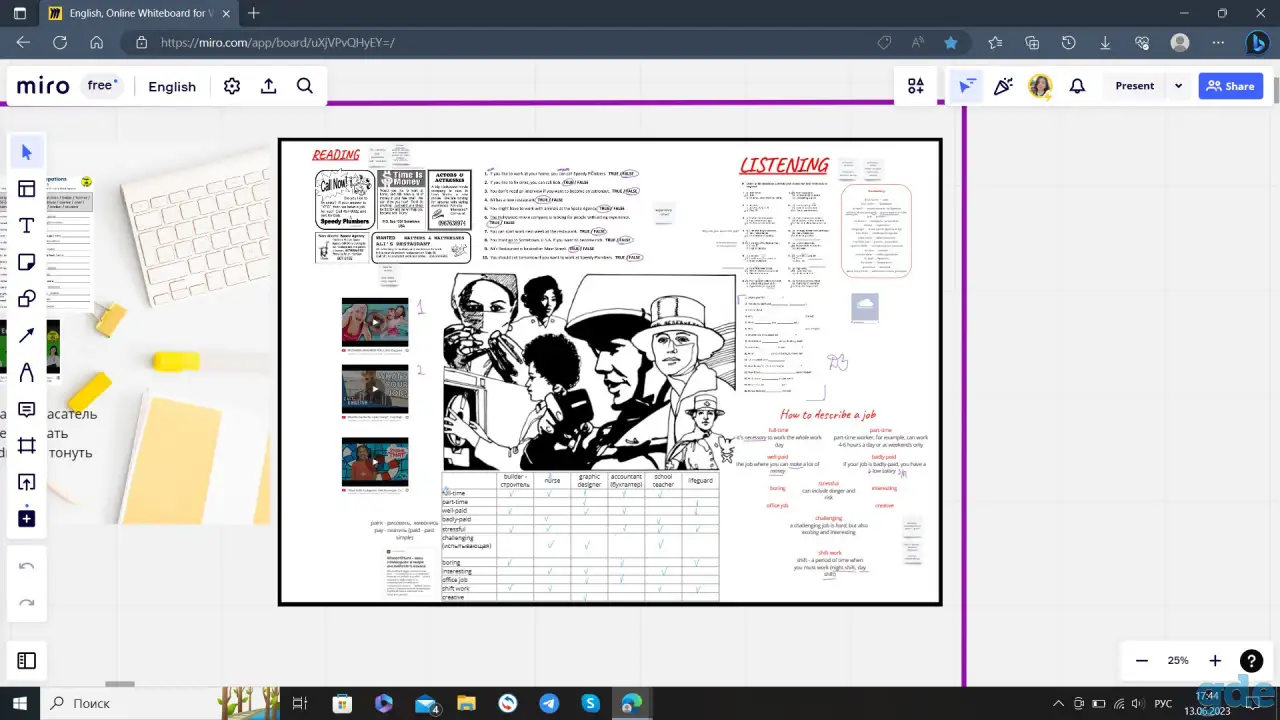This screenshot has height=720, width=1280.
Task: Select the 'lifeguard' table column header
Action: coord(701,481)
